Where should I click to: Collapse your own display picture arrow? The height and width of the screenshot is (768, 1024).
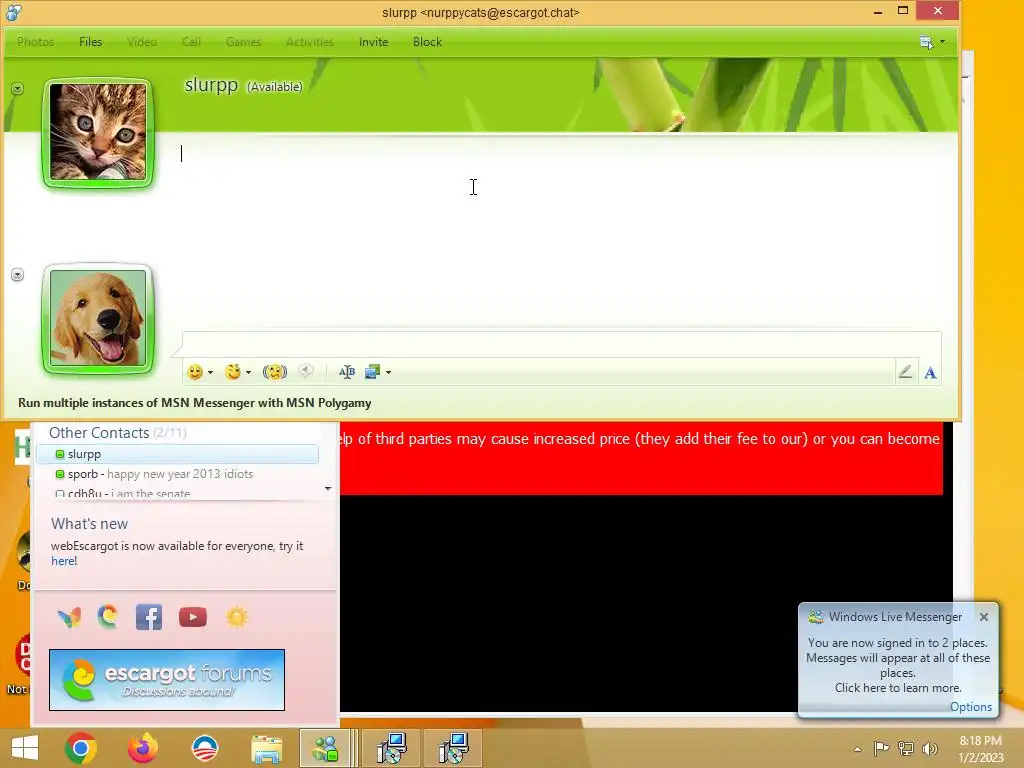pyautogui.click(x=18, y=275)
